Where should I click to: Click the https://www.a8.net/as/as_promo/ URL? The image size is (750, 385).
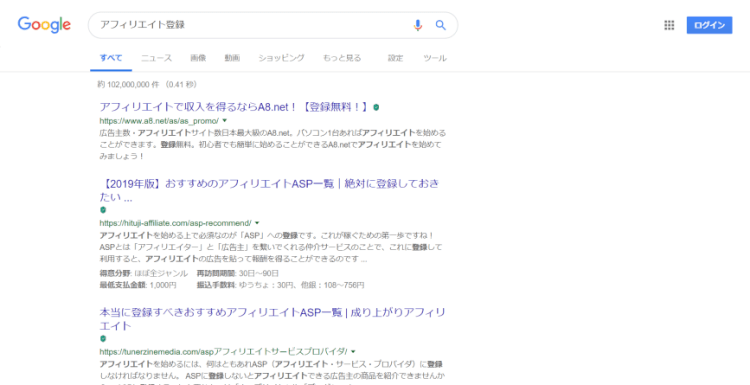(x=159, y=121)
